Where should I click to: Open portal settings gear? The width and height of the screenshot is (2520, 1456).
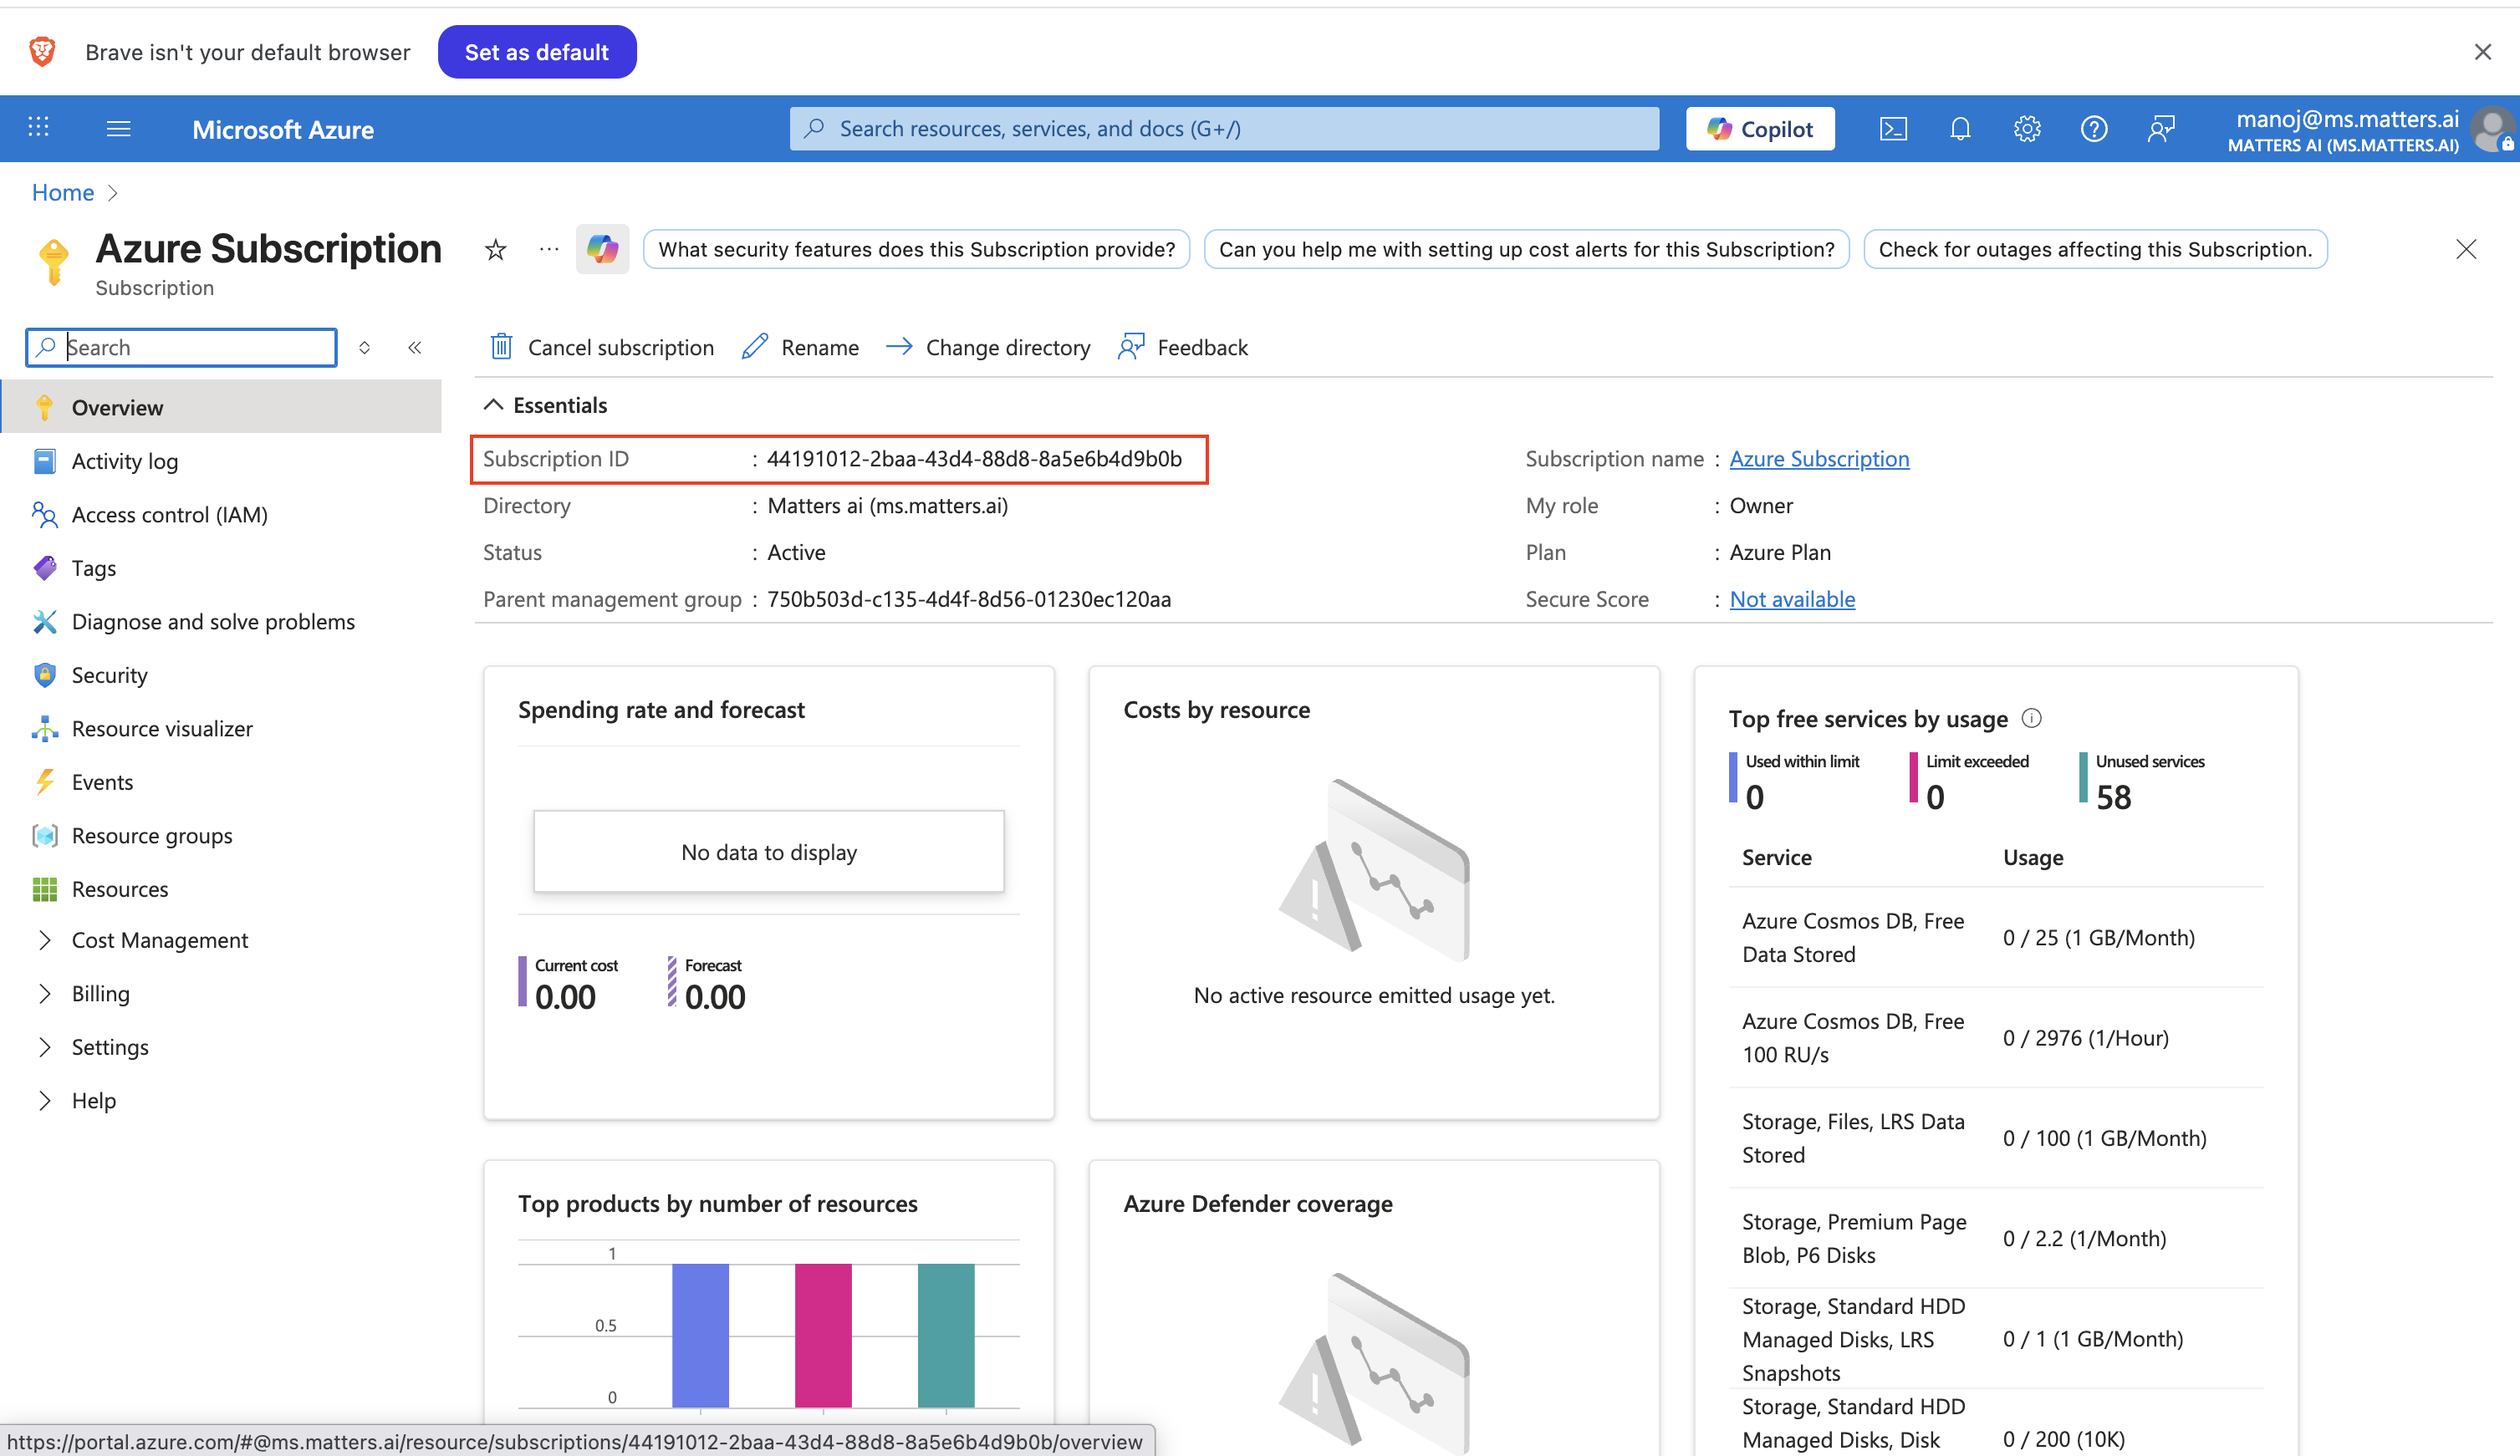(x=2027, y=129)
